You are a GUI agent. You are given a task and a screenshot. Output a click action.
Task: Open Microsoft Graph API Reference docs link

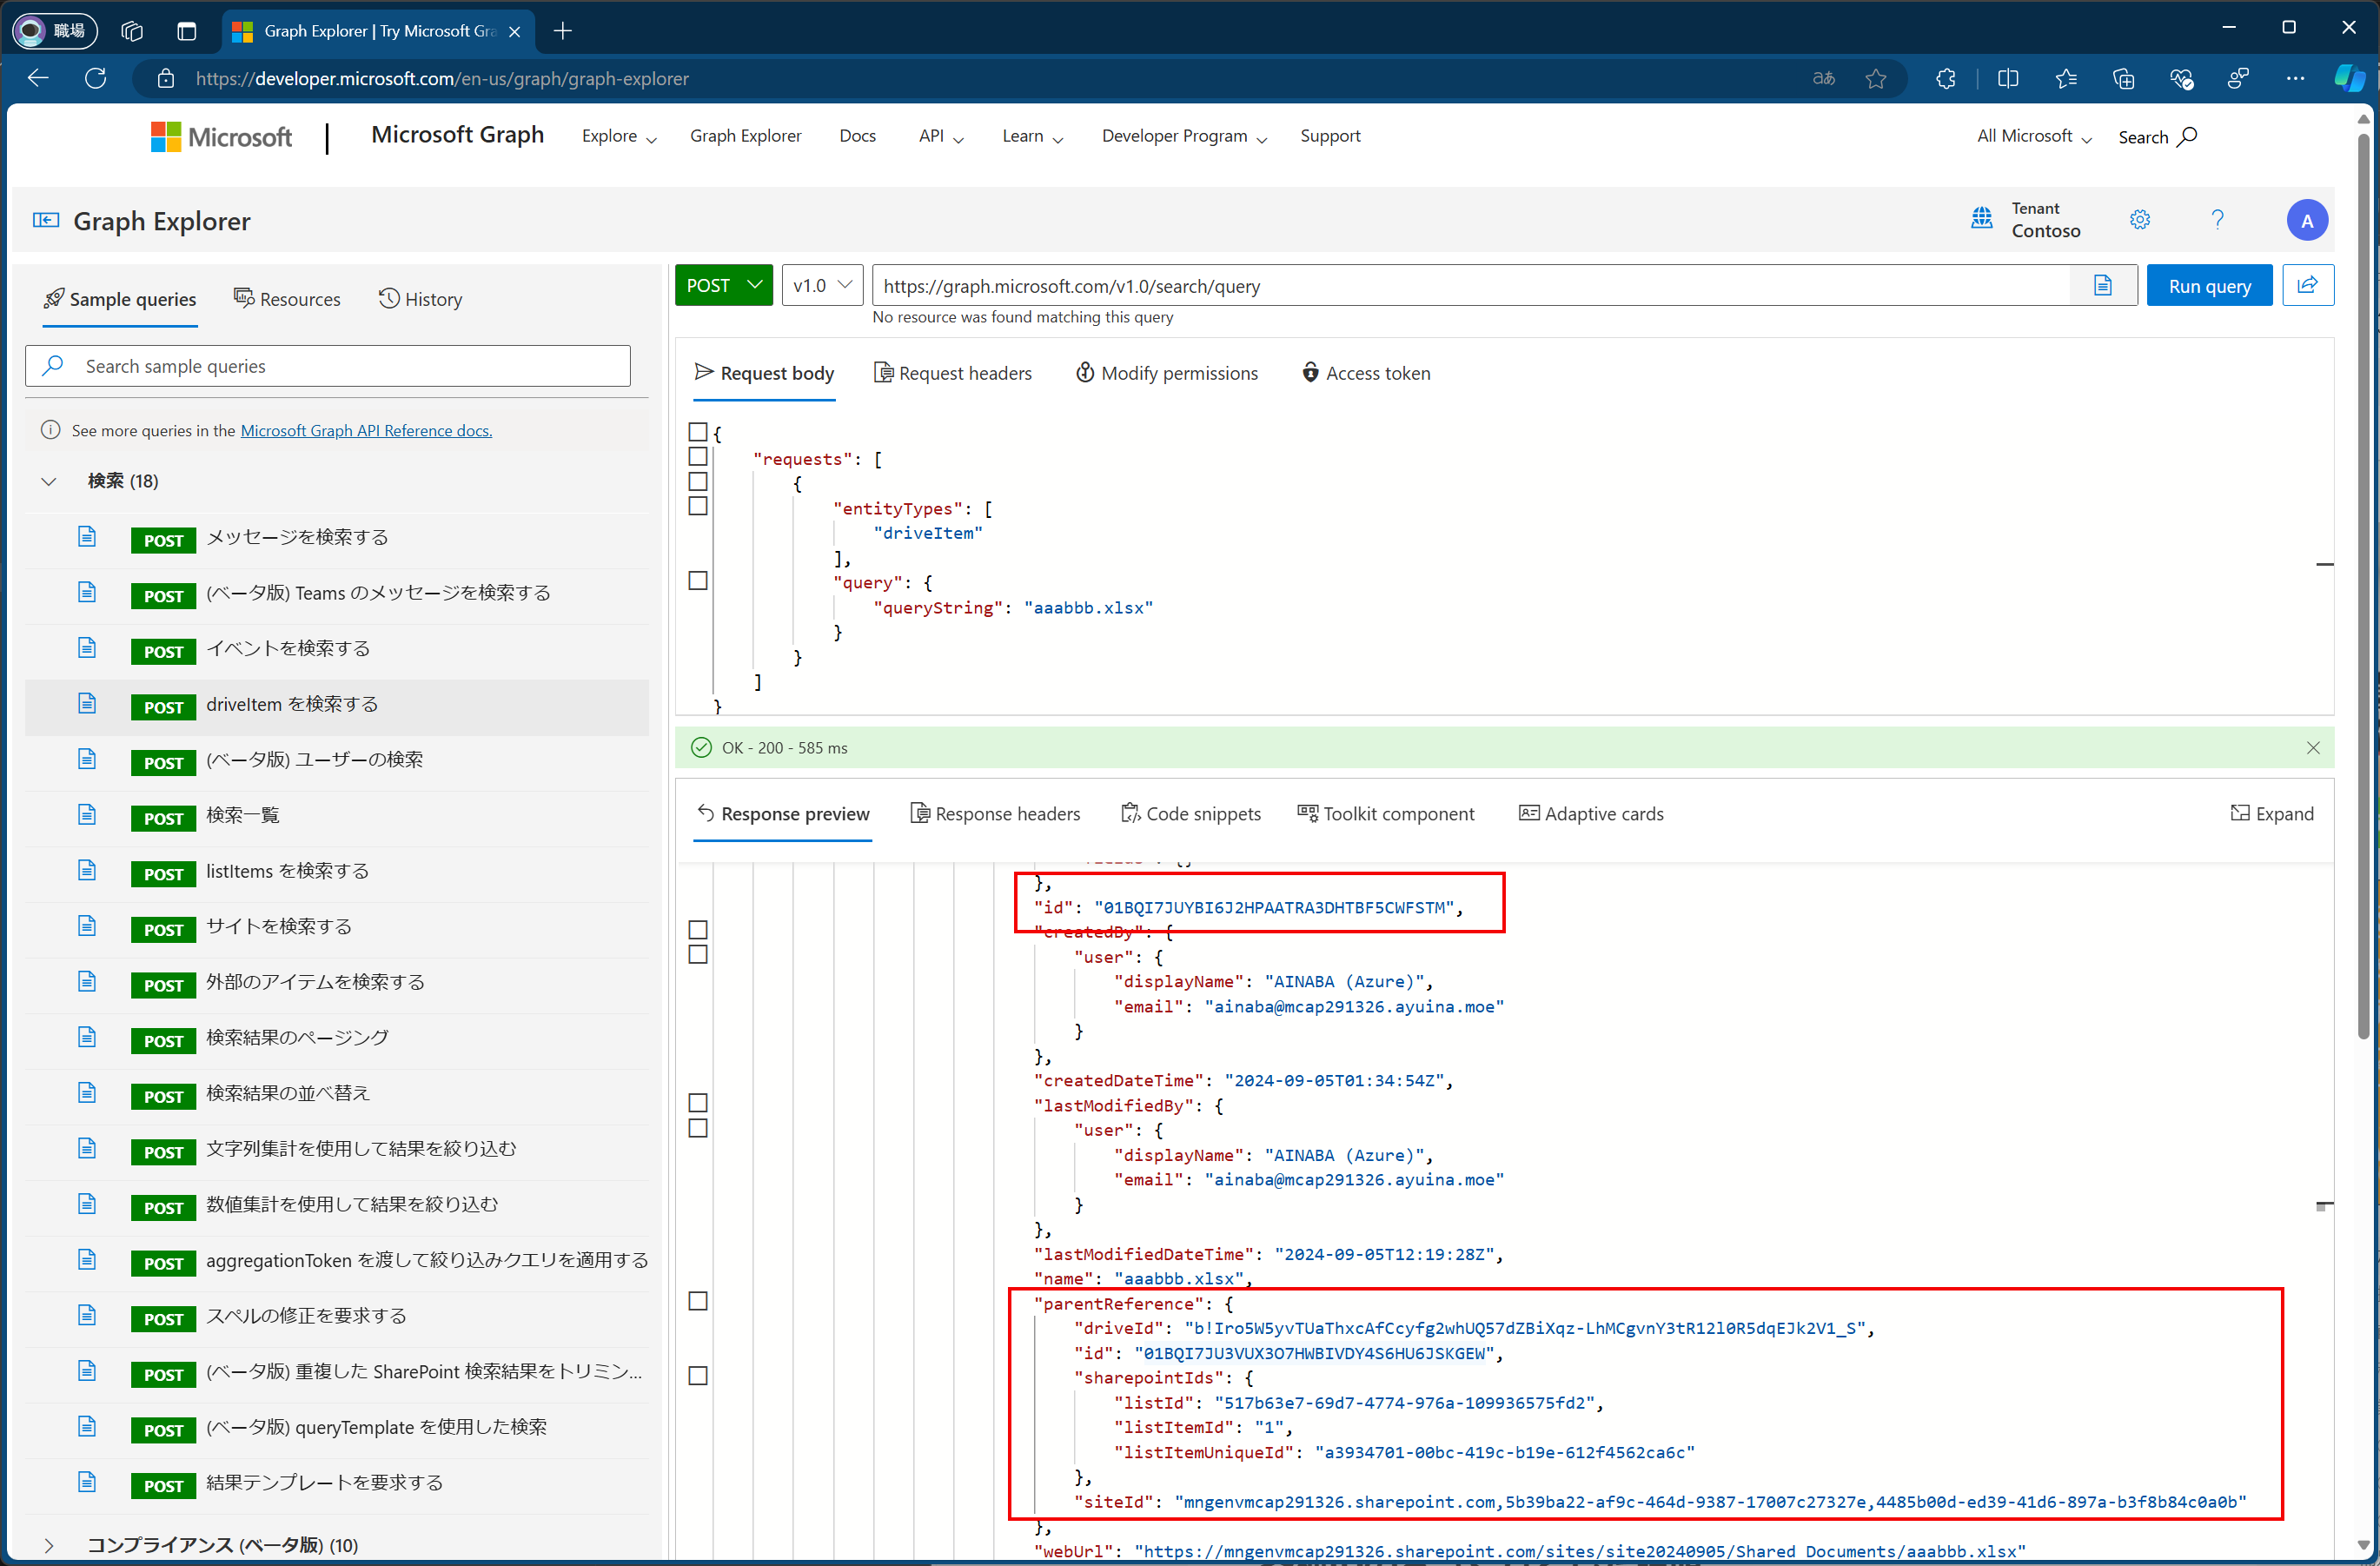coord(366,431)
